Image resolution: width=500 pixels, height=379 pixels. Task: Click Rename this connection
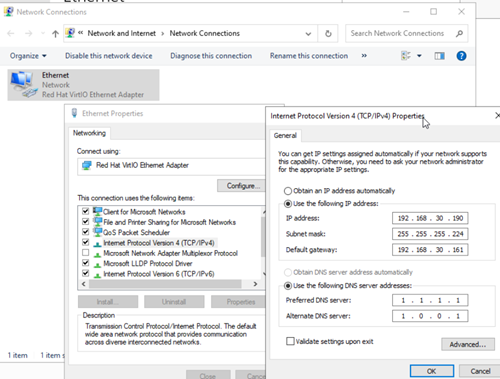[x=309, y=56]
